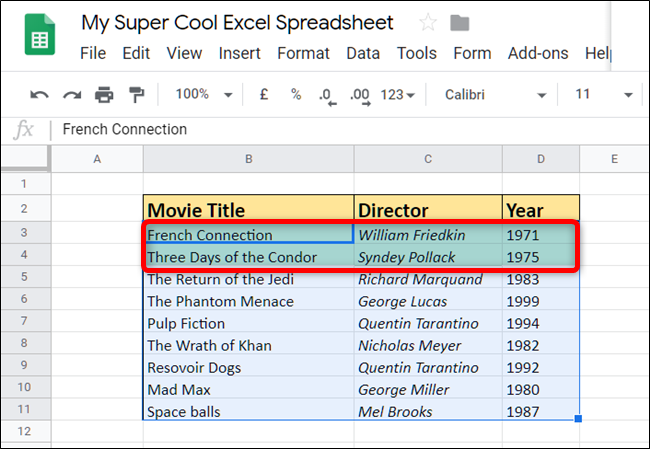Open the Google Sheets home icon

click(40, 40)
